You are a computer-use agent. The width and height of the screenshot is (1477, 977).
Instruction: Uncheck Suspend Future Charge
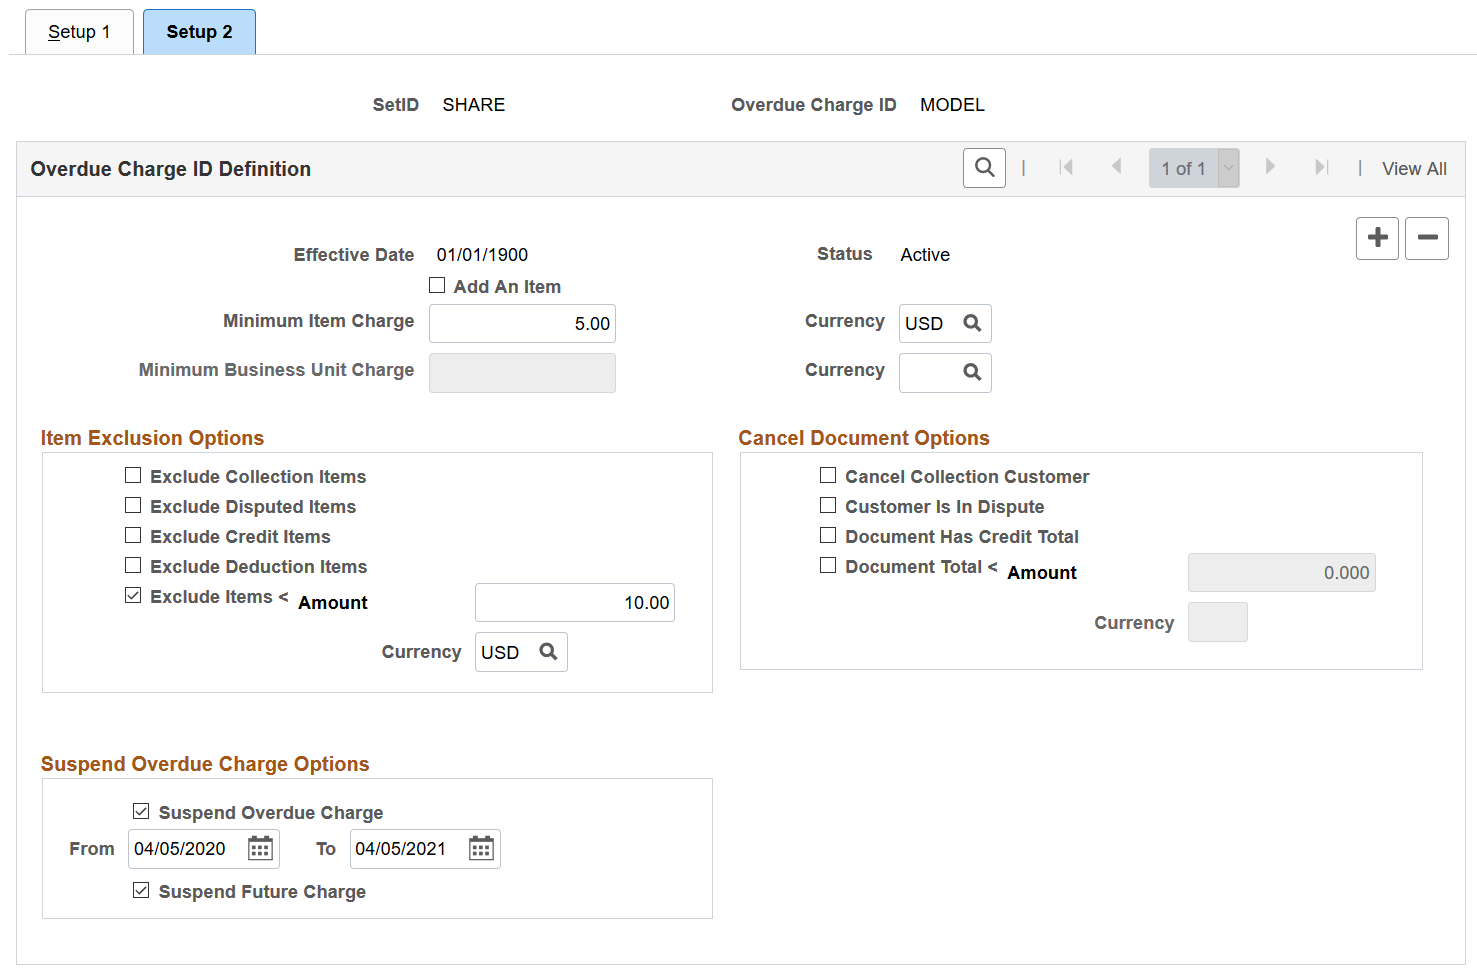141,890
